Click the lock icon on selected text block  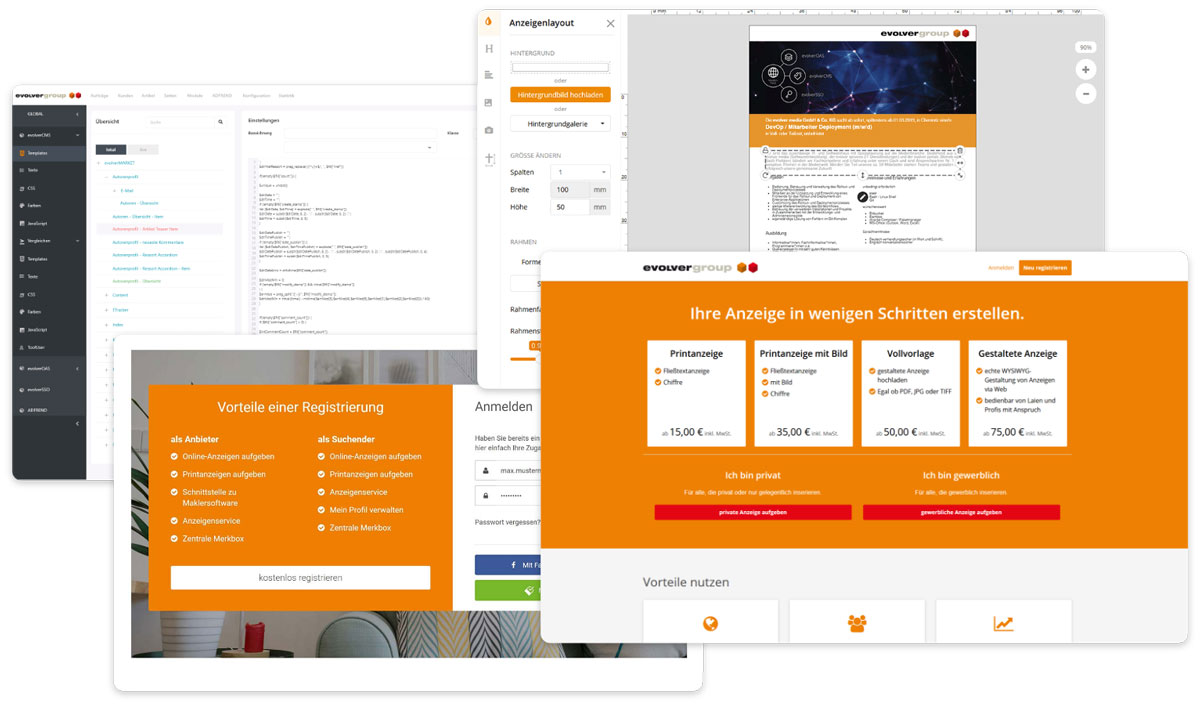tap(766, 150)
